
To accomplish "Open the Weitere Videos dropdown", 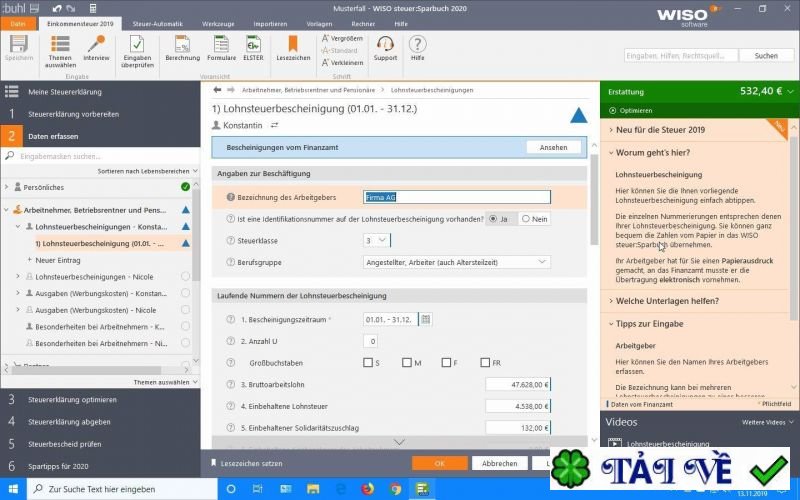I will point(767,422).
